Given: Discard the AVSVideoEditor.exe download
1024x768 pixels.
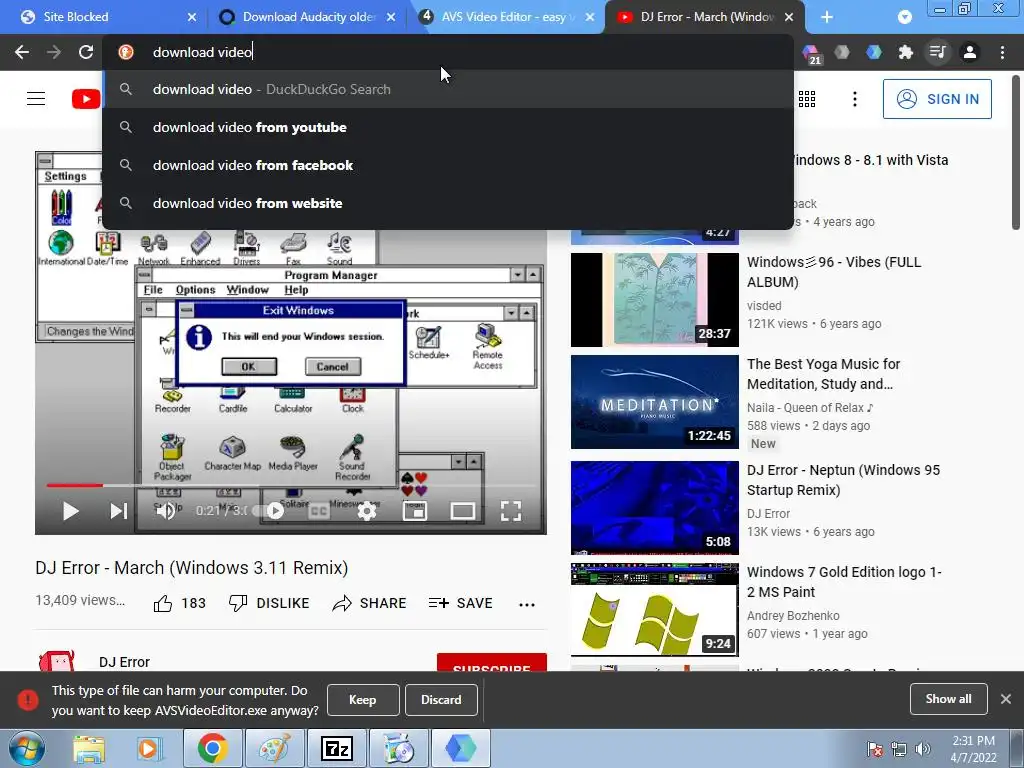Looking at the screenshot, I should pyautogui.click(x=441, y=699).
